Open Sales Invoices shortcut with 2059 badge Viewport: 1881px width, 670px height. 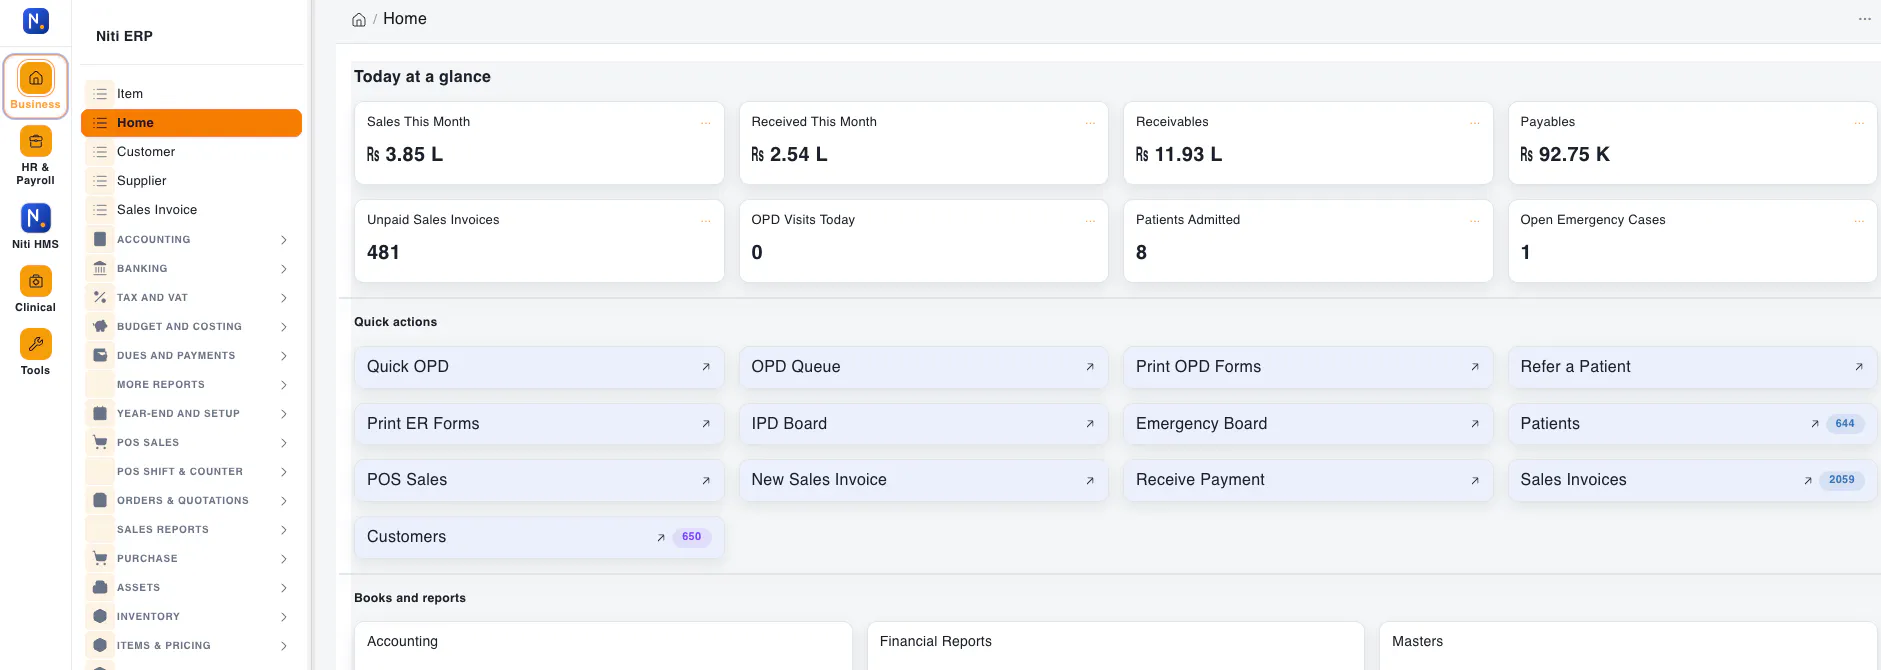point(1692,480)
